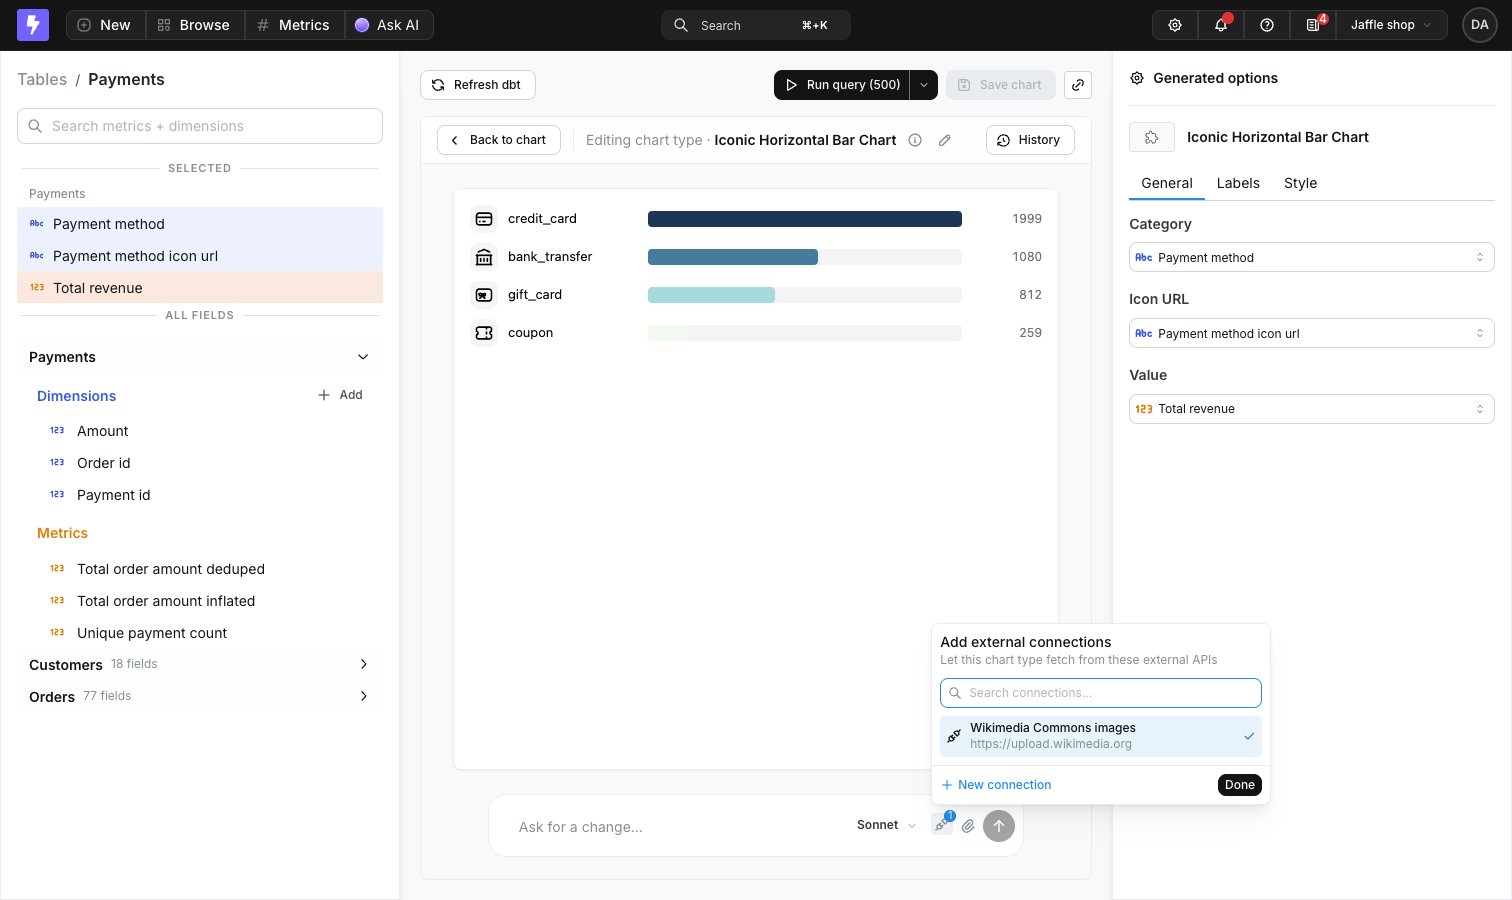Click the bank_transfer blue bar
1512x900 pixels.
pyautogui.click(x=733, y=257)
